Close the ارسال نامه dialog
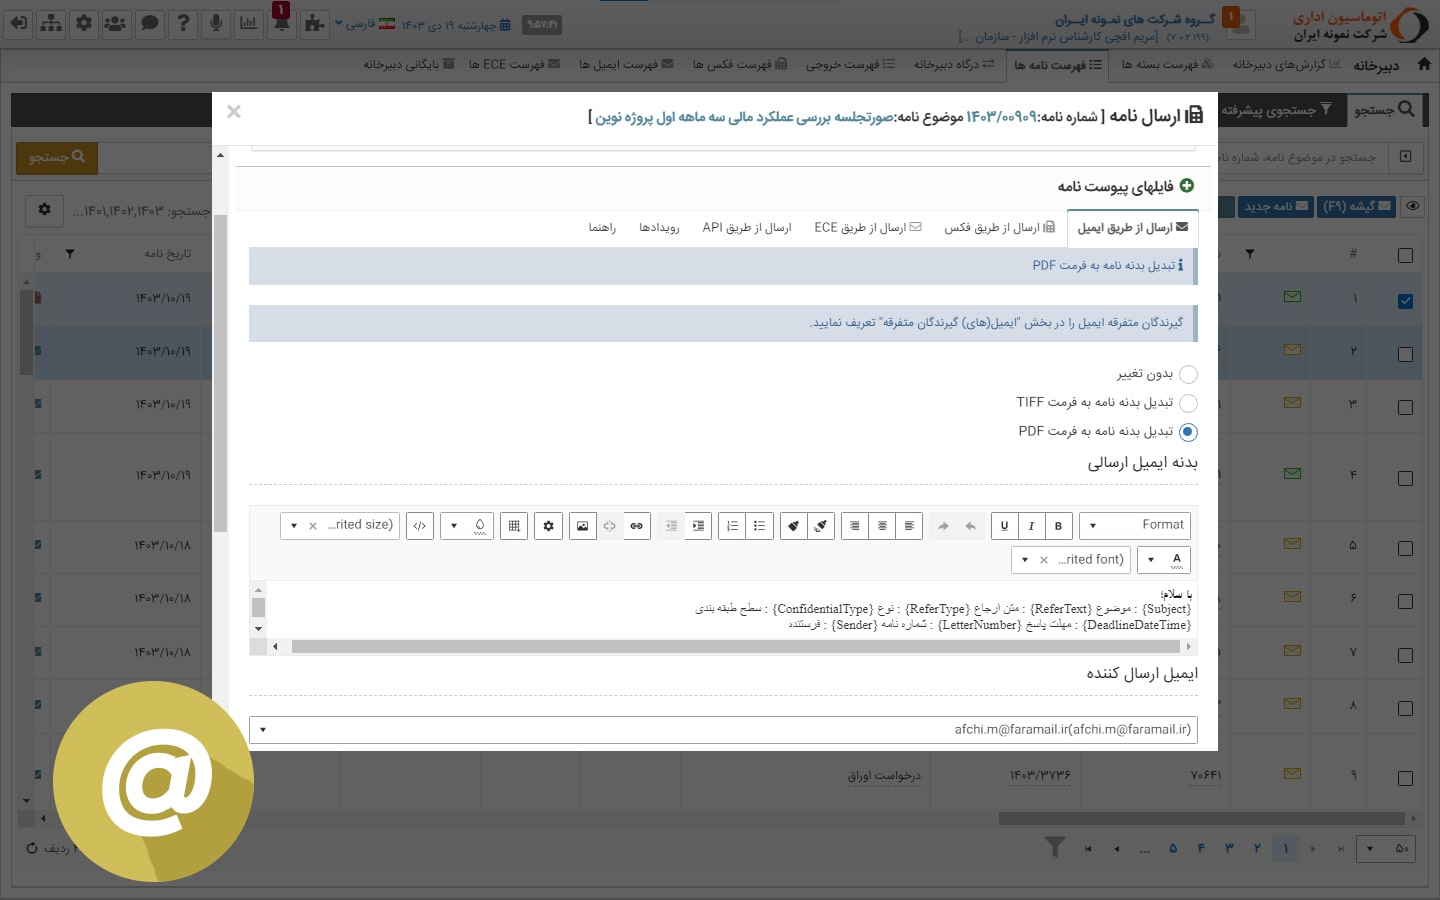 (234, 112)
